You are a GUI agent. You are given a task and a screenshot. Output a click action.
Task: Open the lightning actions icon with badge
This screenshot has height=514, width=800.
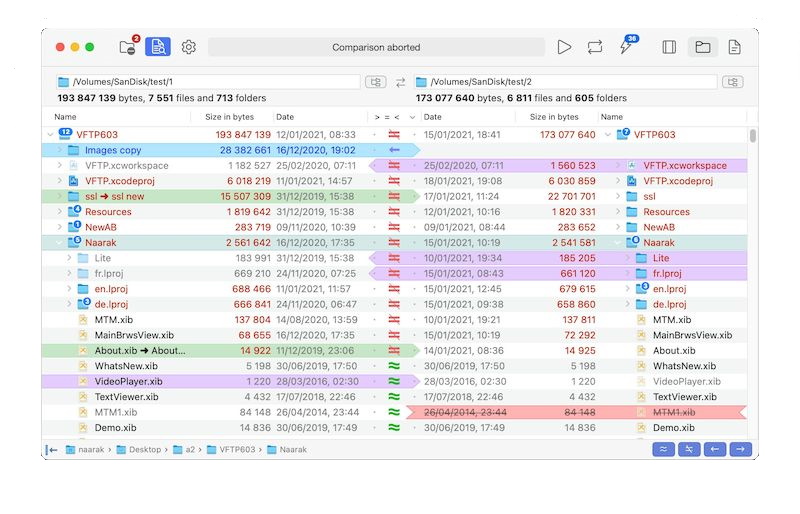point(627,47)
